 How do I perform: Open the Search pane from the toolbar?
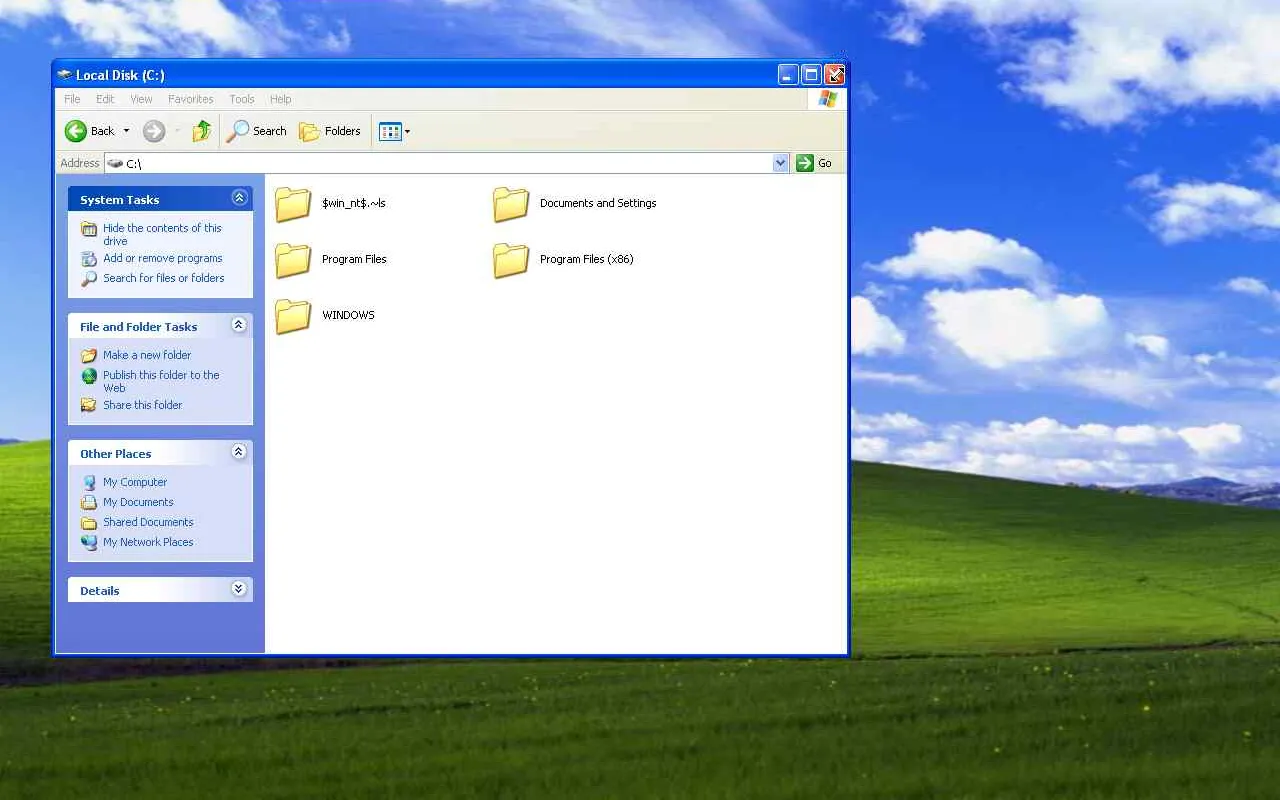pyautogui.click(x=257, y=131)
